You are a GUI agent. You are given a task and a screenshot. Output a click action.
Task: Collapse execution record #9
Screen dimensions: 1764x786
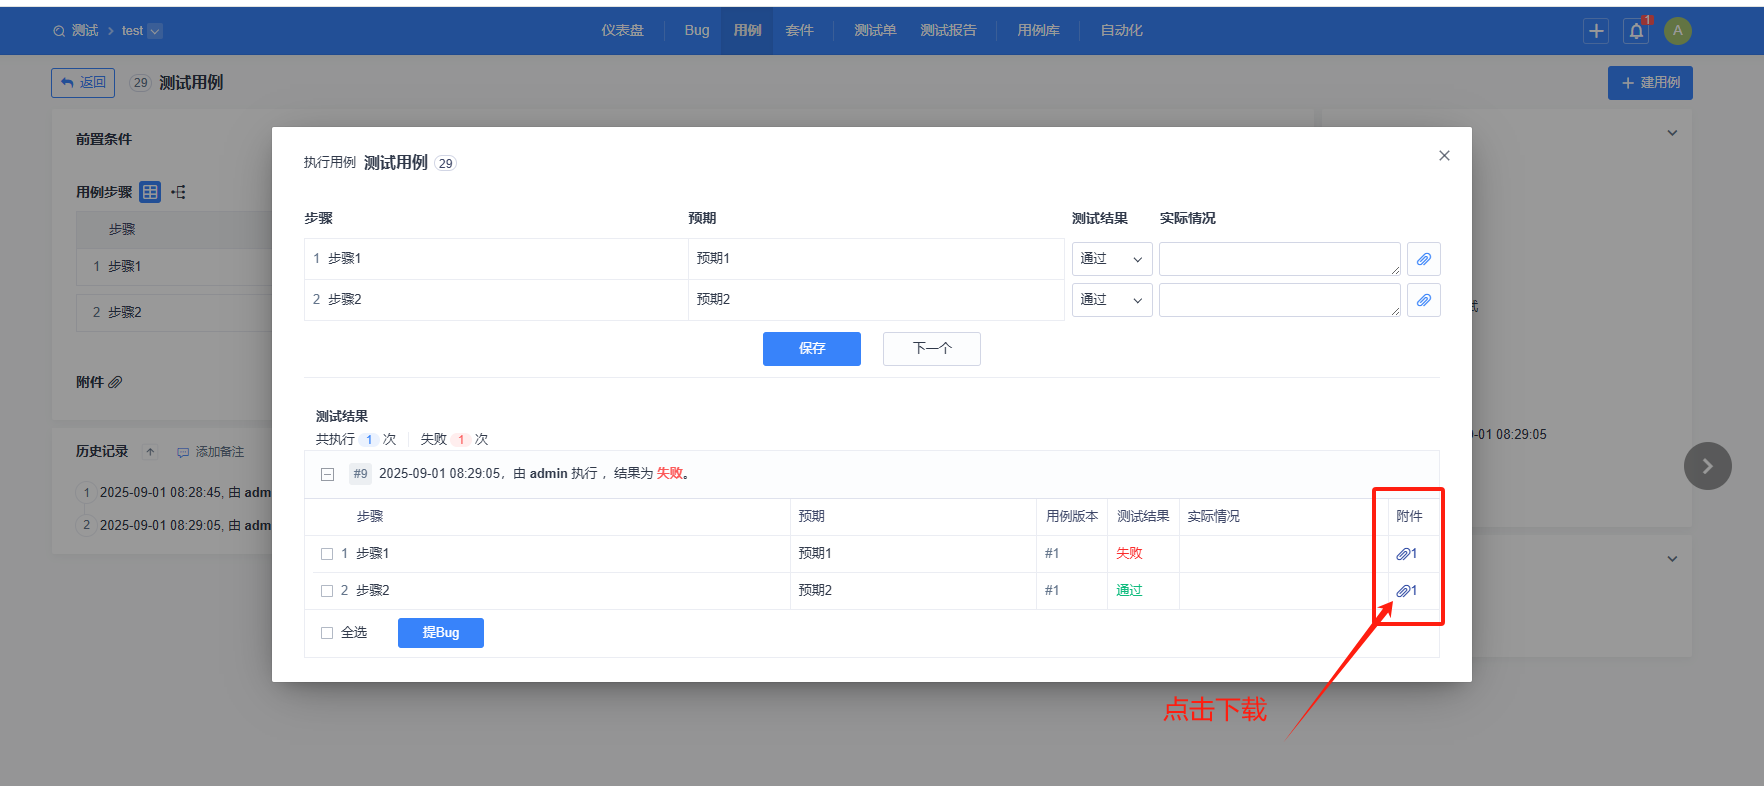(x=327, y=474)
